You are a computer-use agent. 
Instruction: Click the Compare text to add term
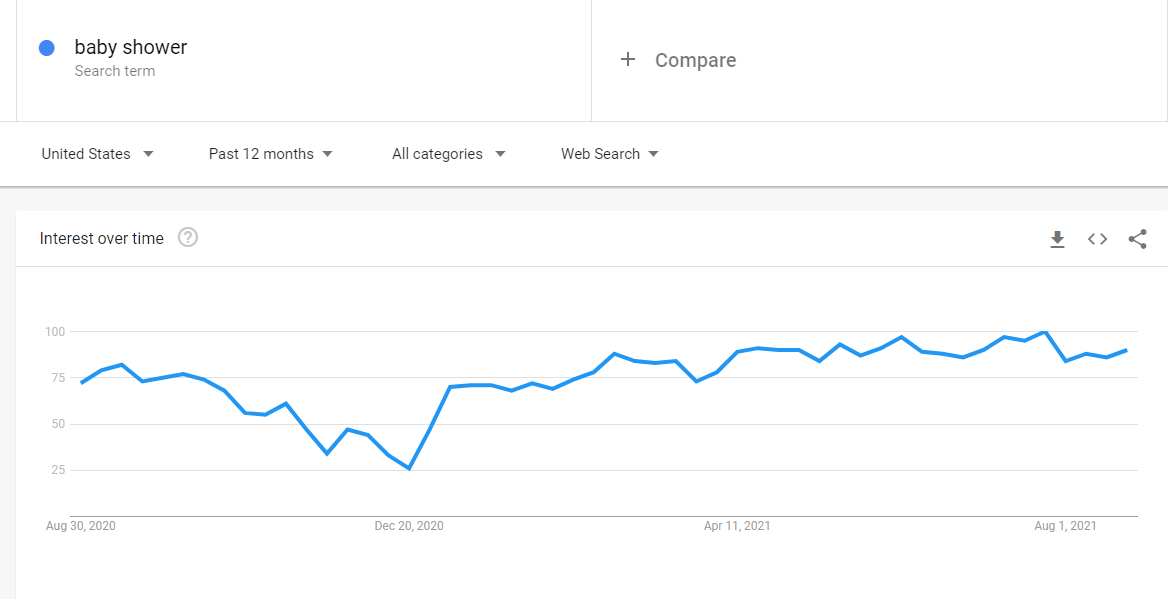coord(695,60)
